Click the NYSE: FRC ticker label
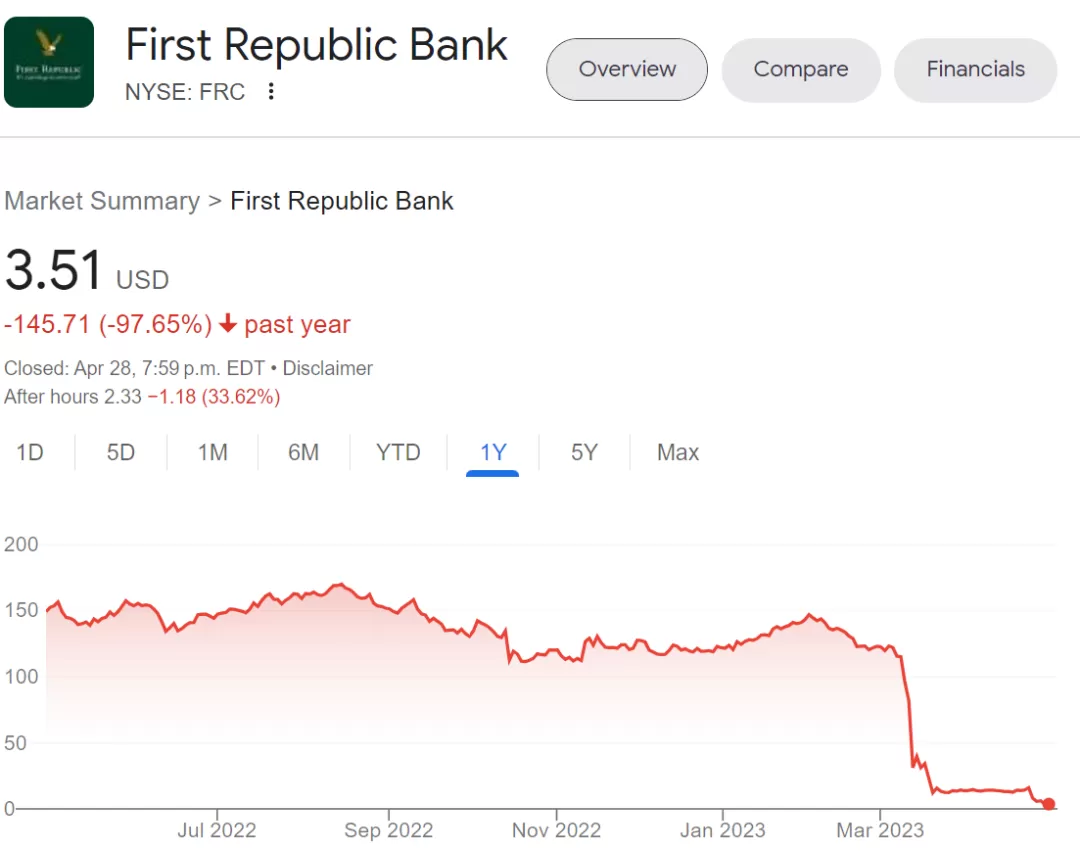Viewport: 1080px width, 851px height. [185, 92]
